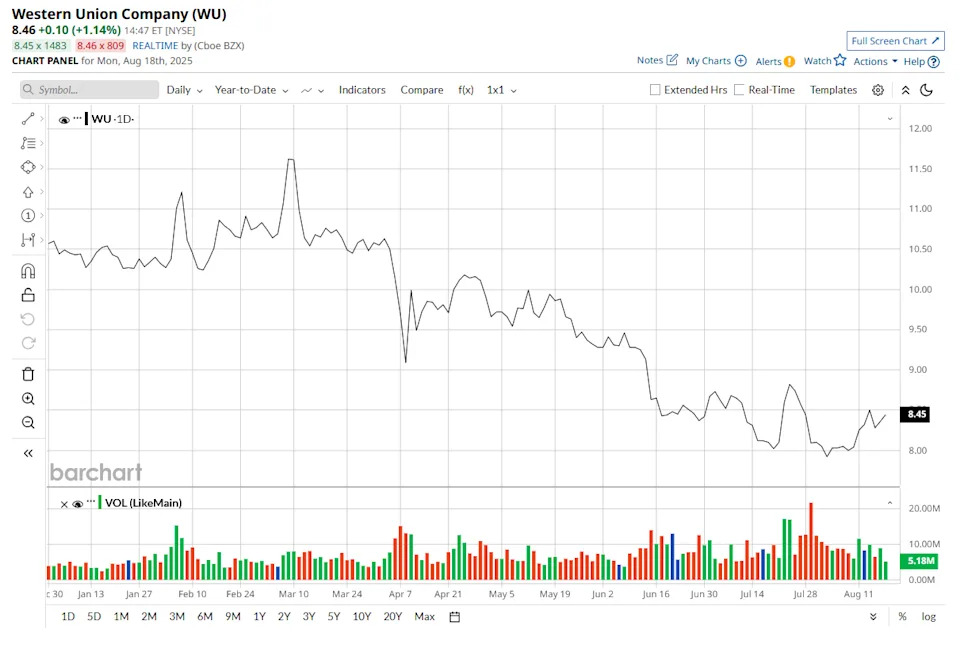Expand the Year-to-Date period dropdown
Image resolution: width=960 pixels, height=652 pixels.
pos(251,90)
